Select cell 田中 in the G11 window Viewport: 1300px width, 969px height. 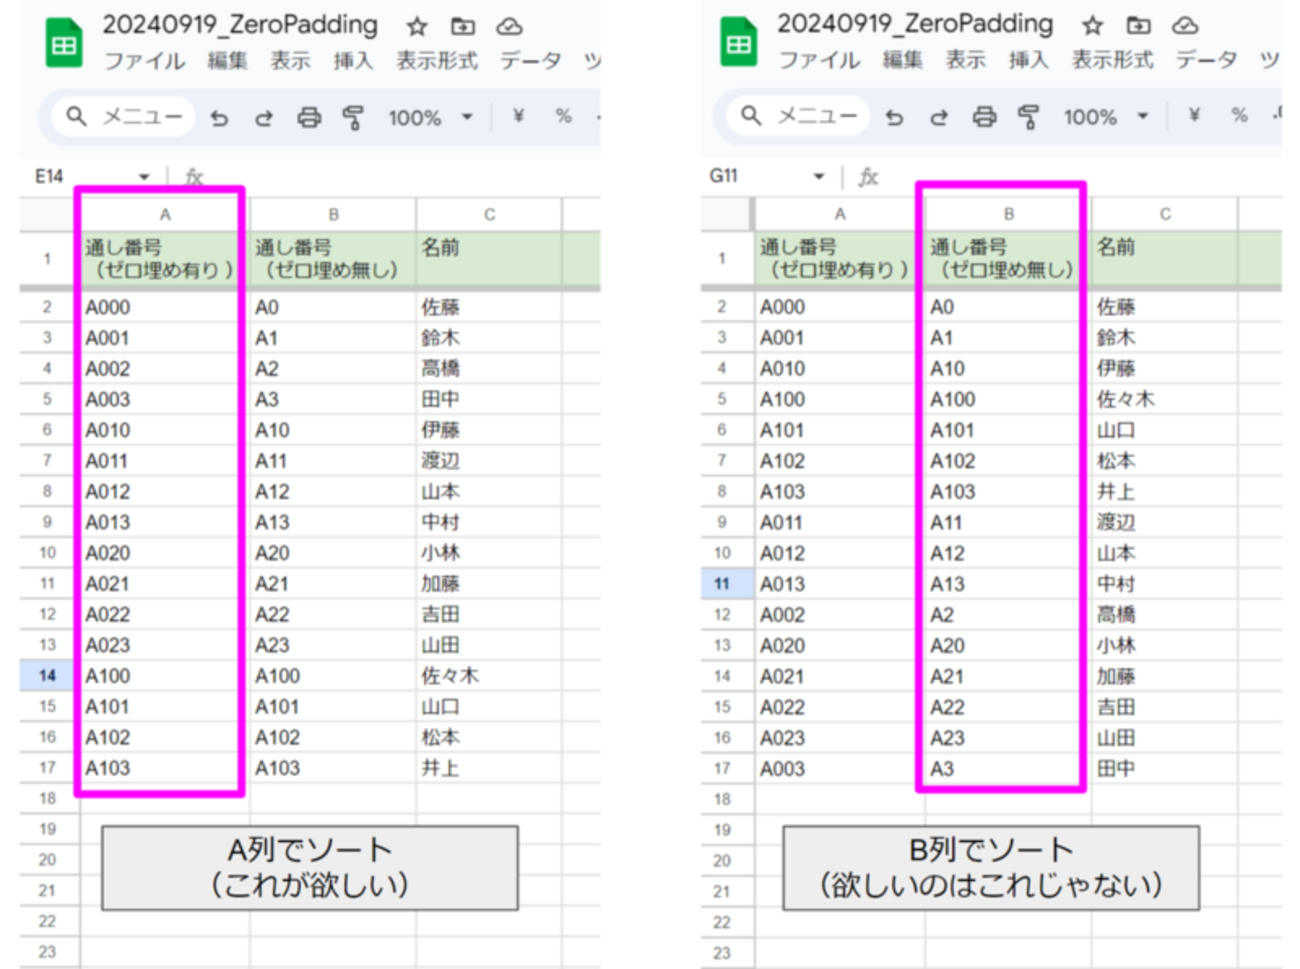point(1165,768)
